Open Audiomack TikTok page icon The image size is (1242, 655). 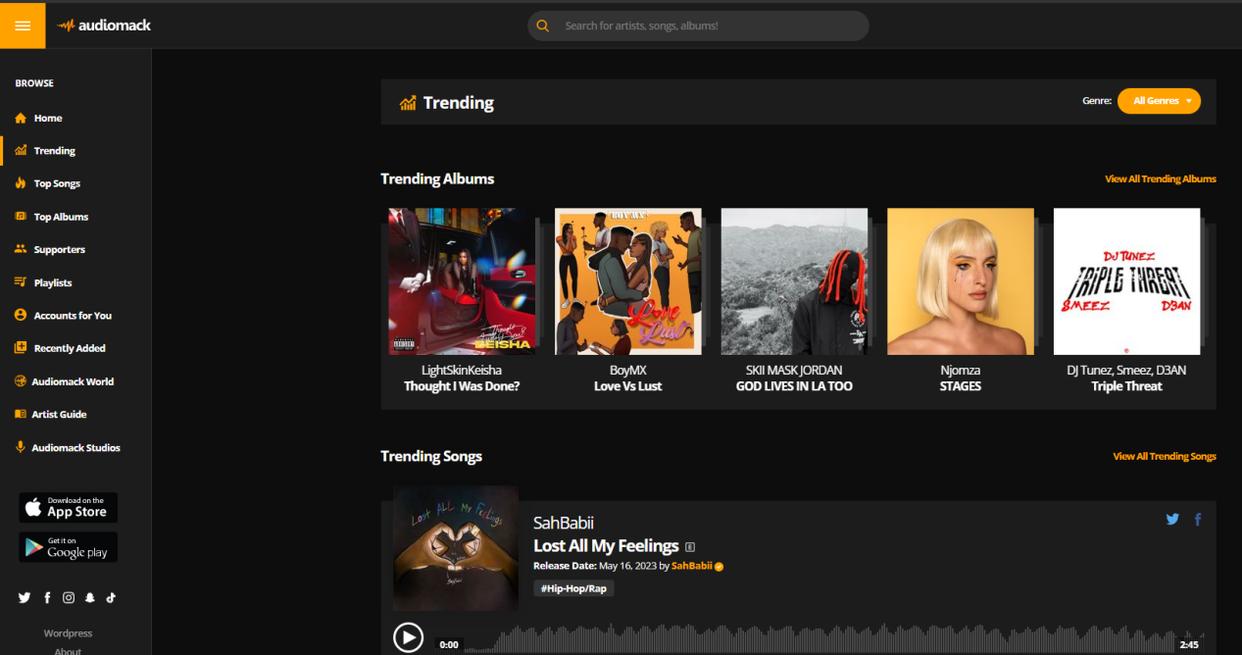(111, 597)
